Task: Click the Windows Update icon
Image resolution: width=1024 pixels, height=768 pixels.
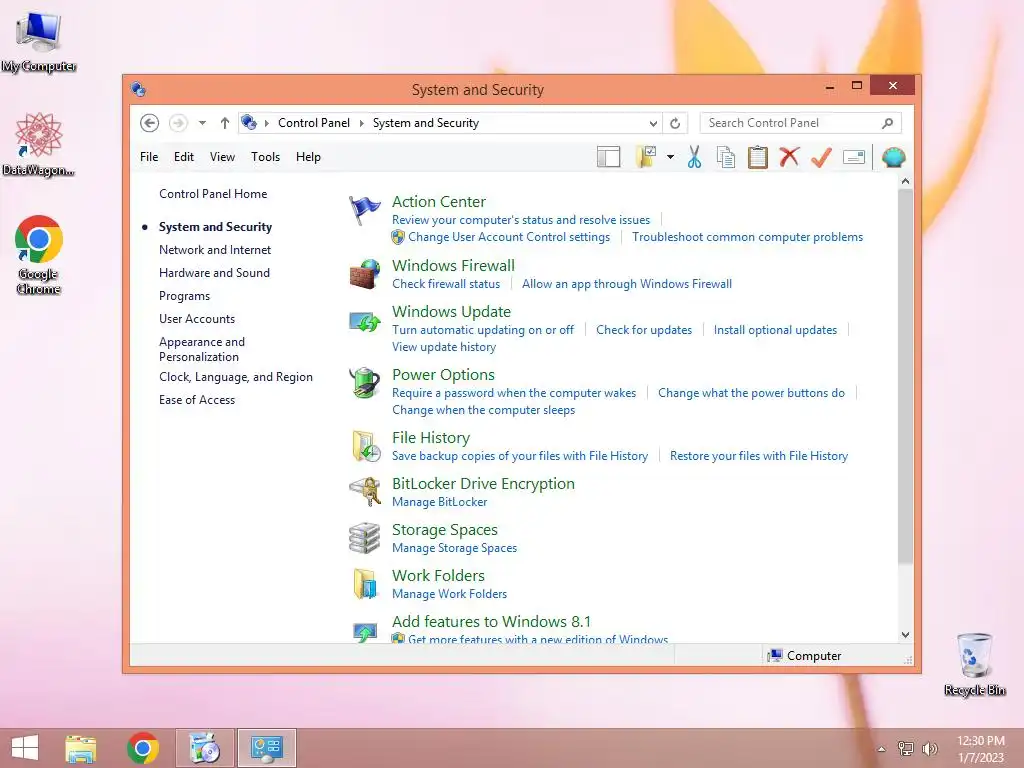Action: pyautogui.click(x=364, y=321)
